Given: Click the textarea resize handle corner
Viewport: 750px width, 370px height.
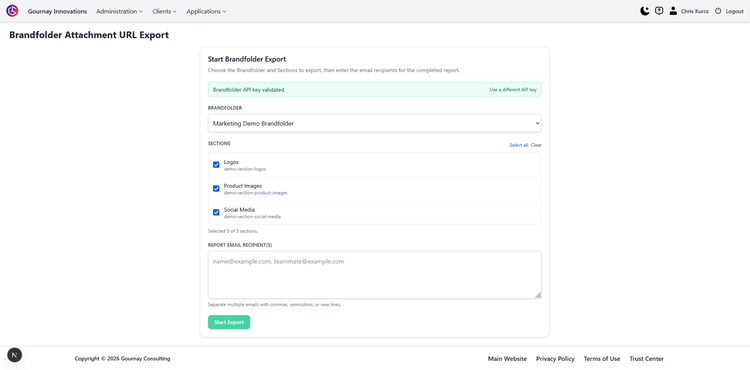Looking at the screenshot, I should pos(538,295).
